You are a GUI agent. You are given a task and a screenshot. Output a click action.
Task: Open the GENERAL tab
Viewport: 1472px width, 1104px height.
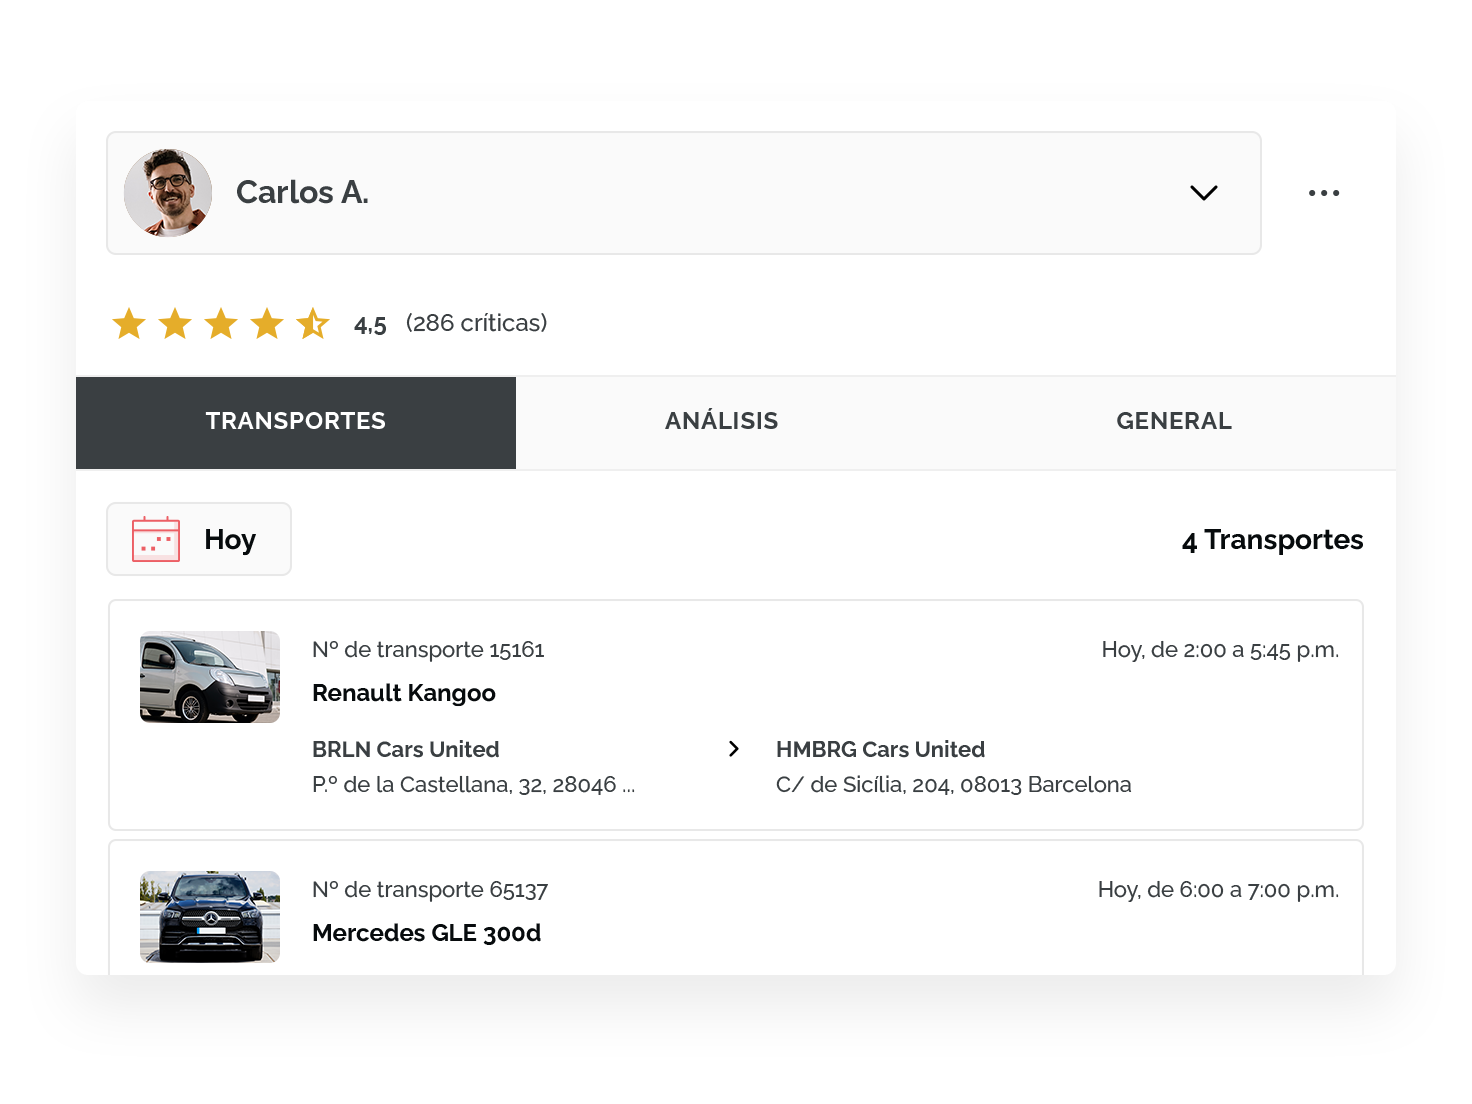pos(1173,422)
